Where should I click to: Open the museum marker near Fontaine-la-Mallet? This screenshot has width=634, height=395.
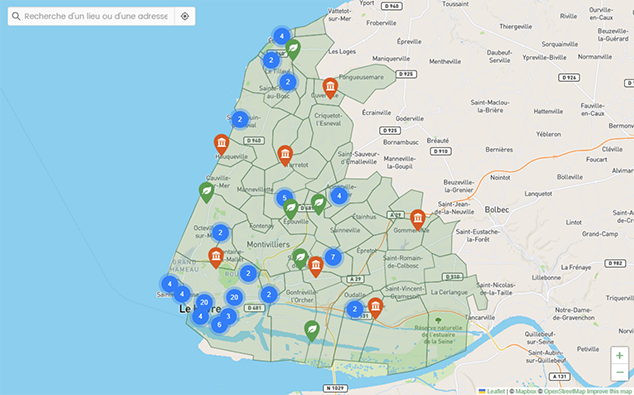[216, 258]
